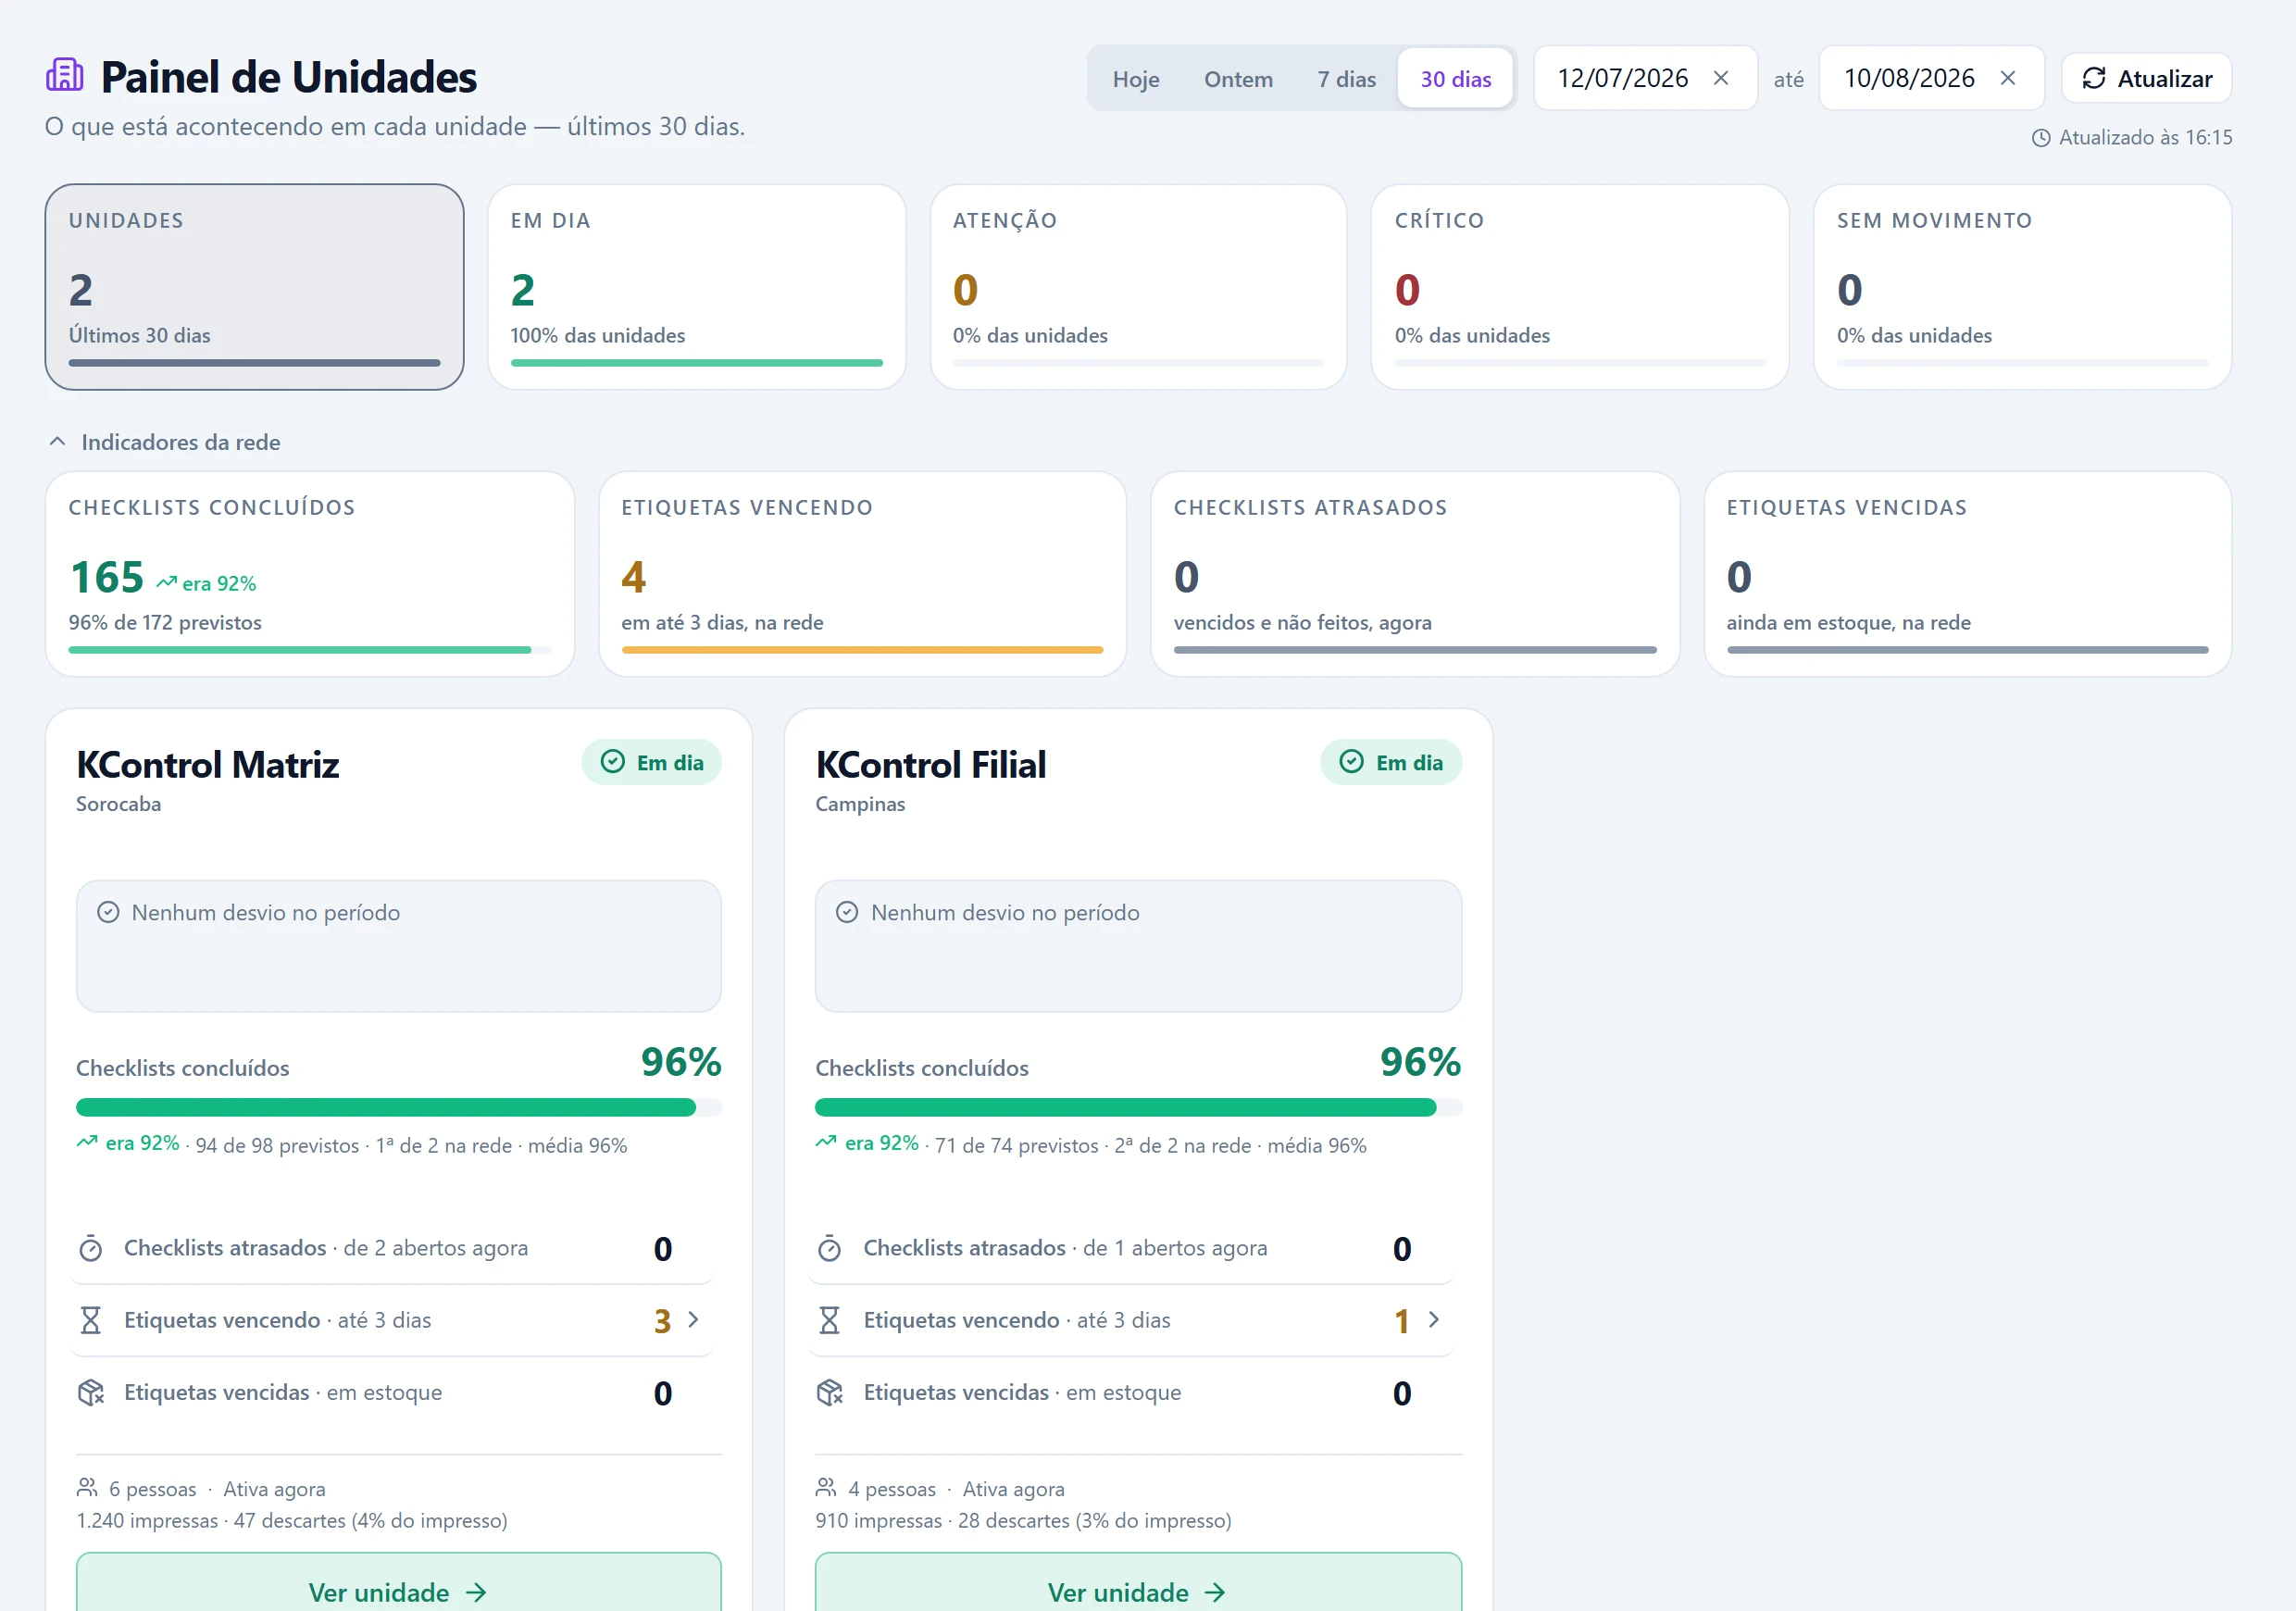Screen dimensions: 2296x1611
Task: Open the end date field 10/08/2026
Action: [1931, 78]
